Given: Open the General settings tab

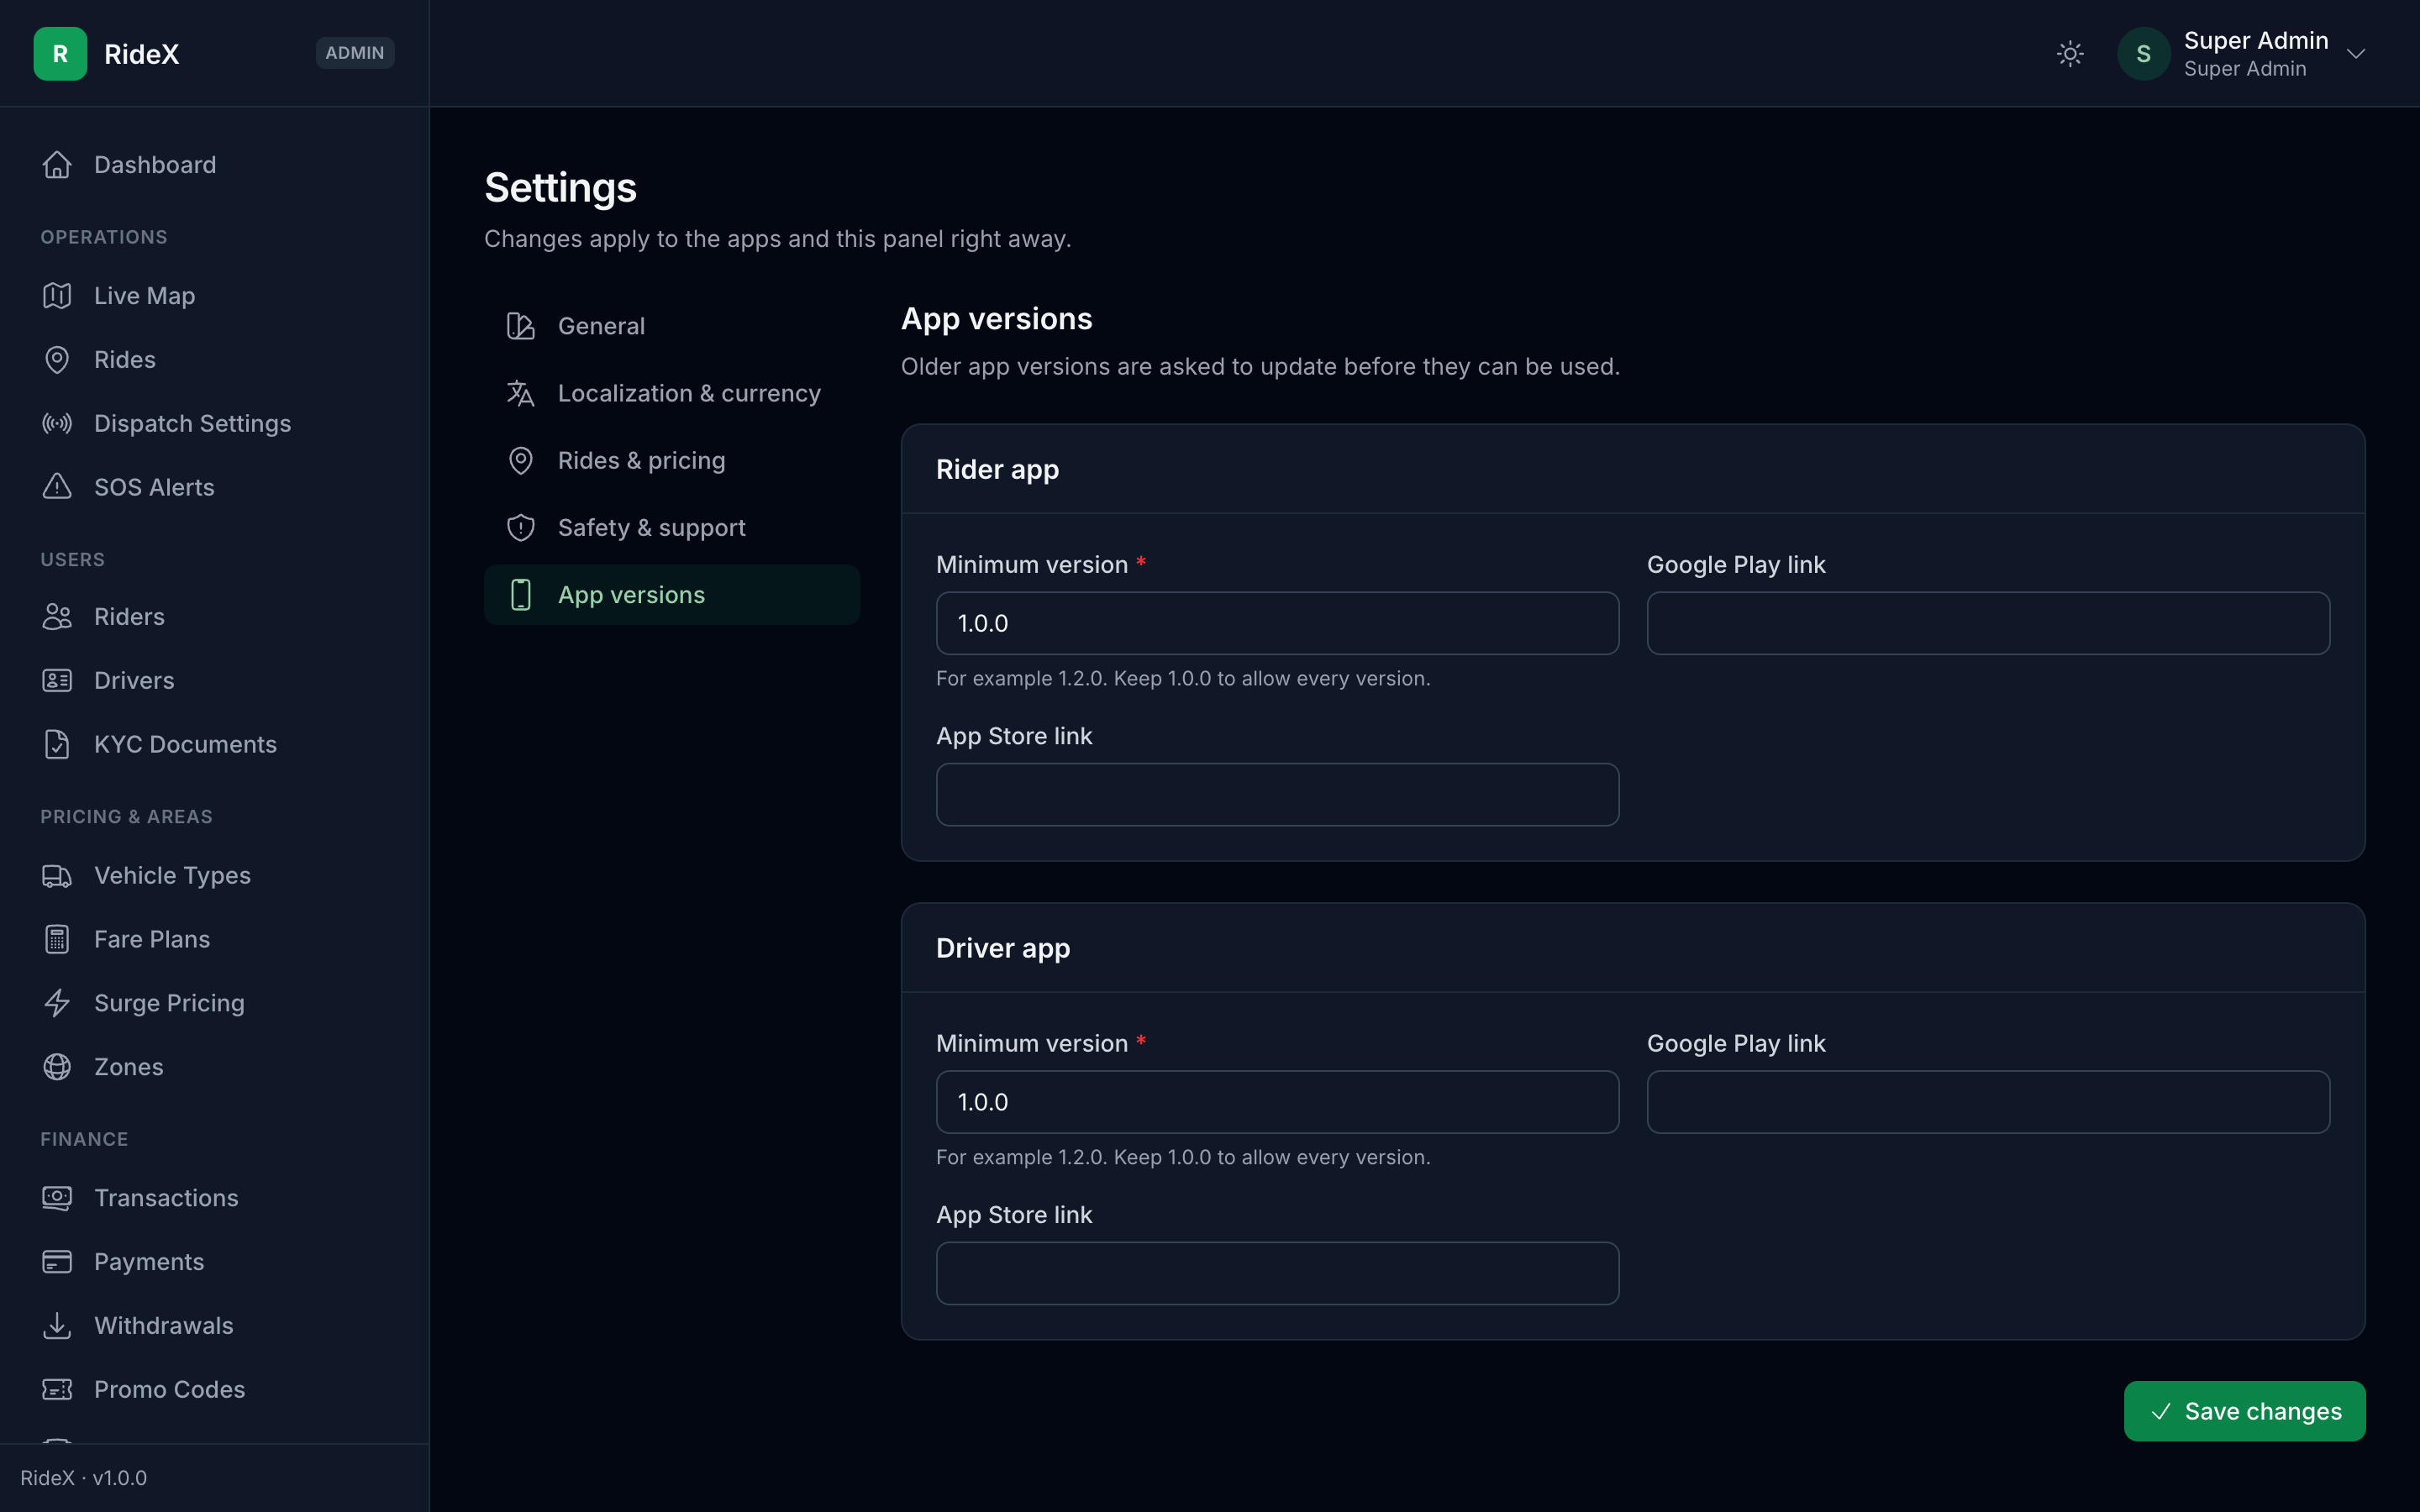Looking at the screenshot, I should tap(672, 326).
